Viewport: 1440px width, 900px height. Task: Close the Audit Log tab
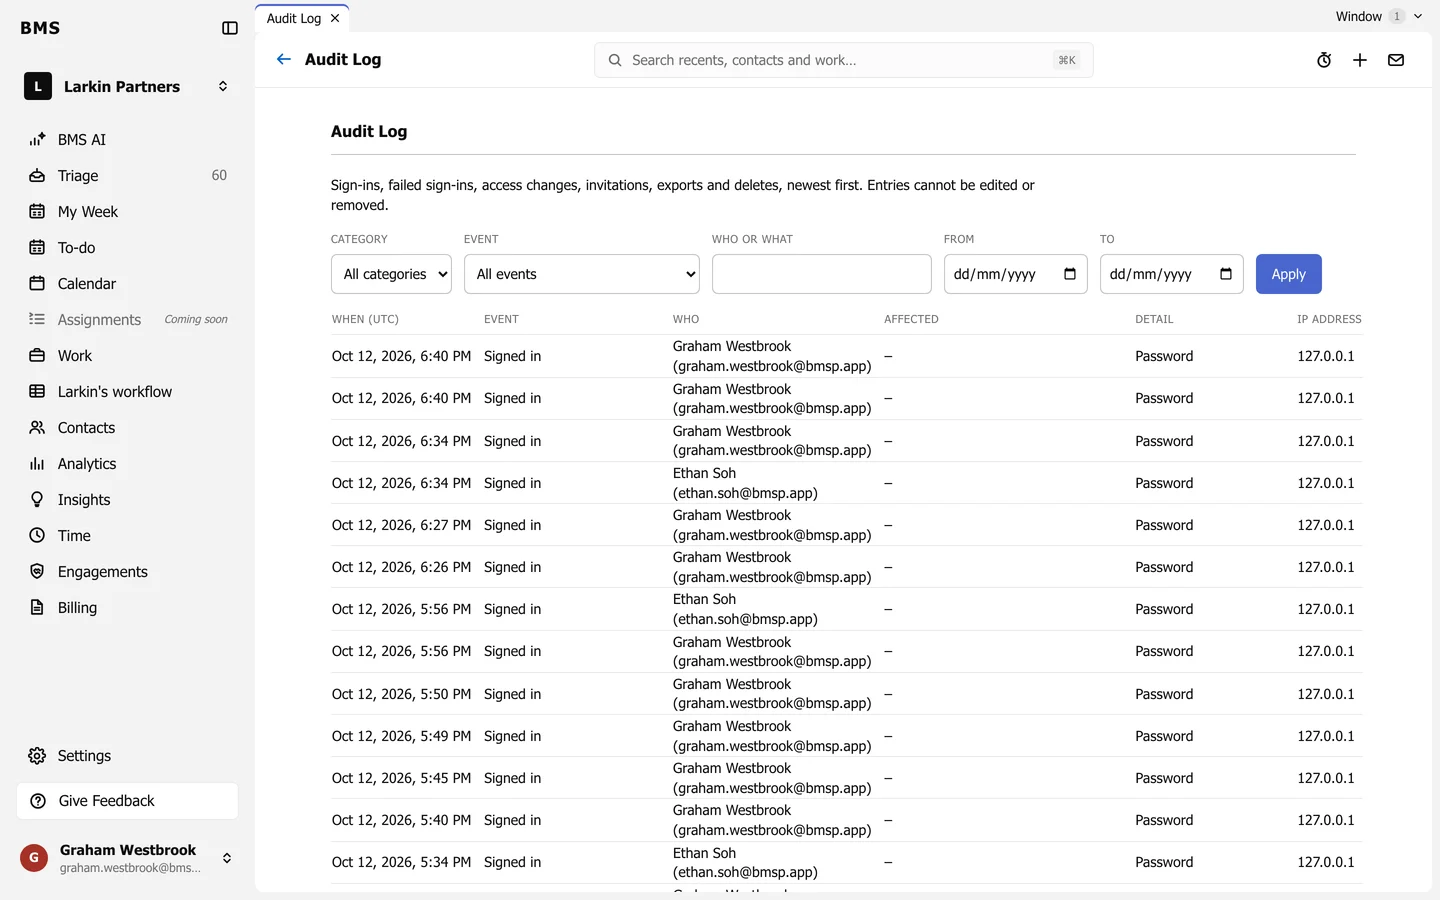[x=335, y=18]
